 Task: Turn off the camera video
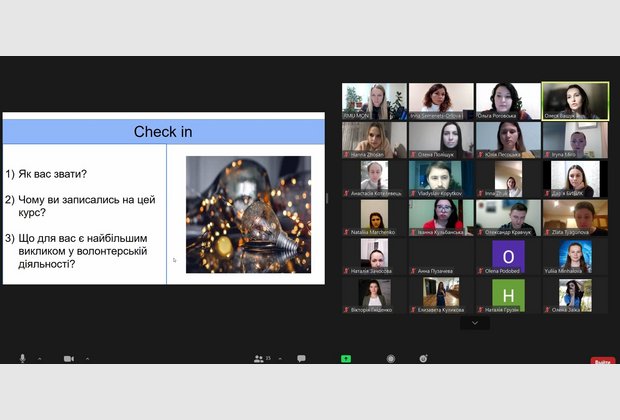(69, 358)
